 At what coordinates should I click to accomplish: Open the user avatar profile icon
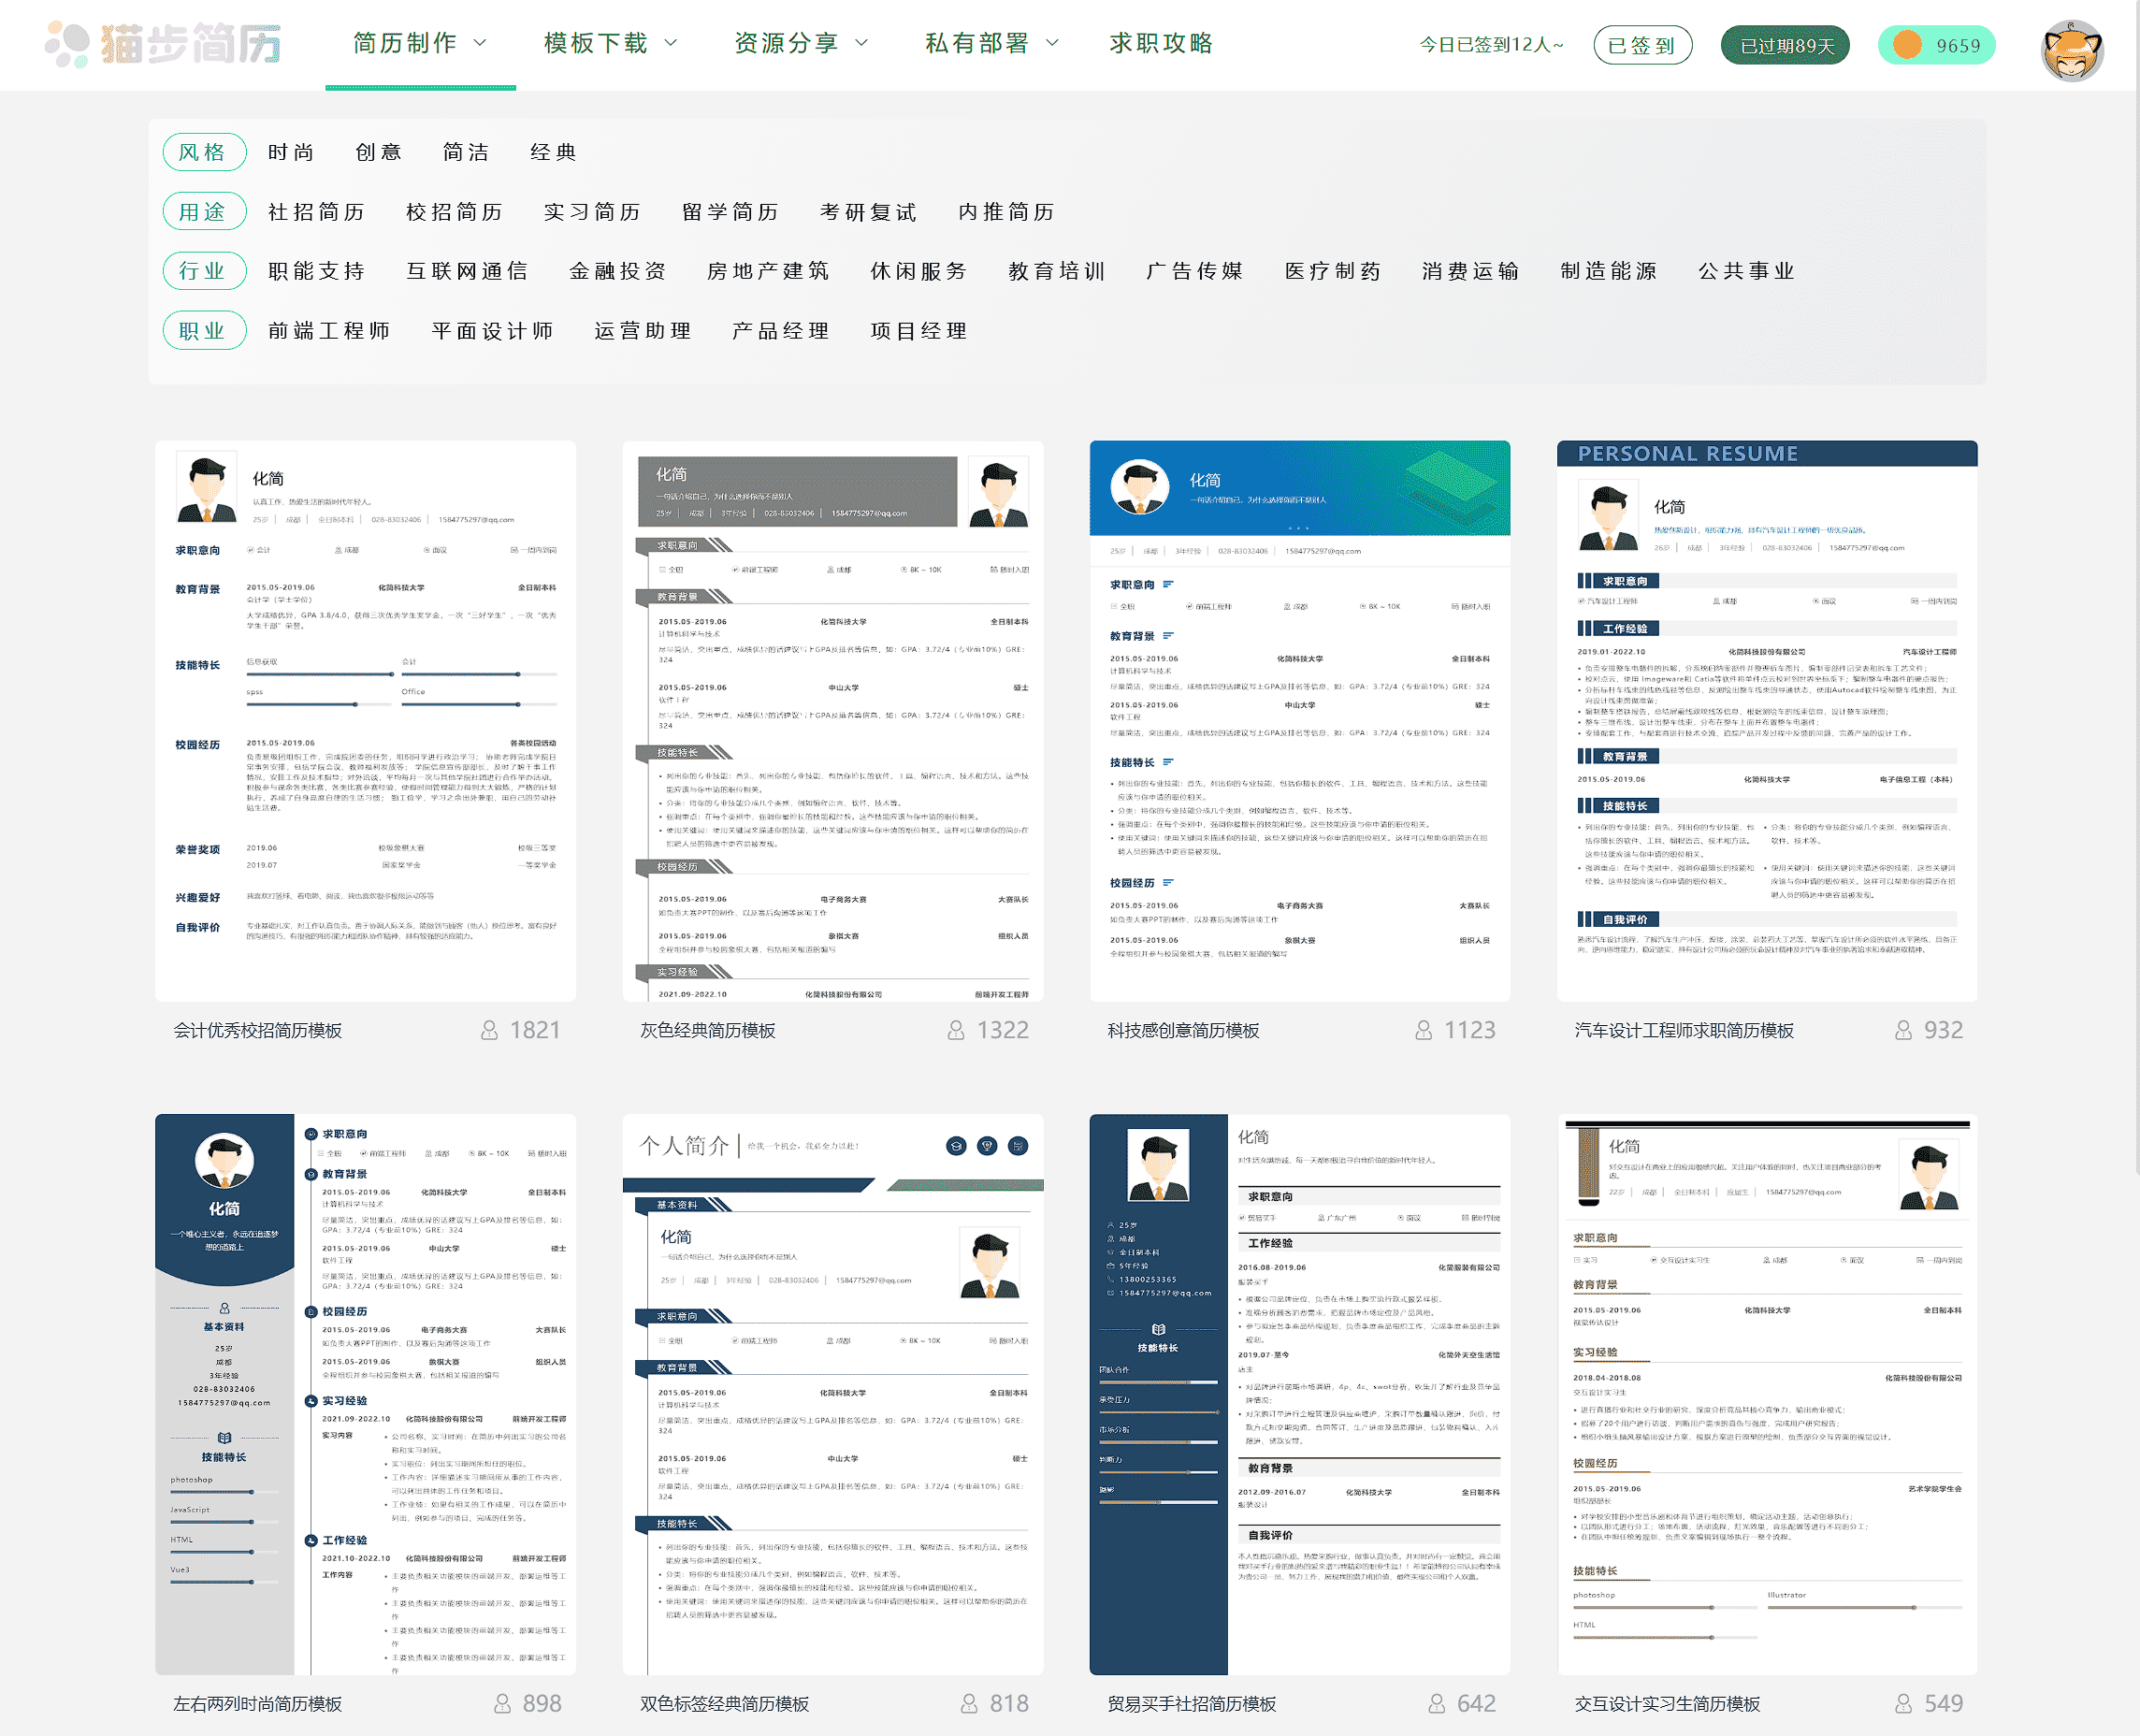coord(2072,50)
